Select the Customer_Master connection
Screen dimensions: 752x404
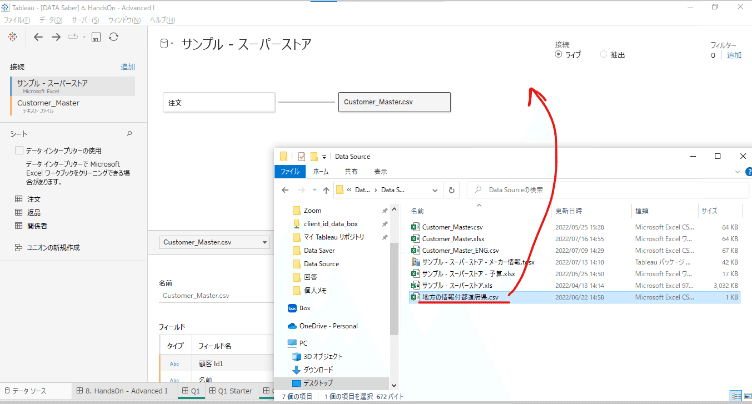point(73,106)
